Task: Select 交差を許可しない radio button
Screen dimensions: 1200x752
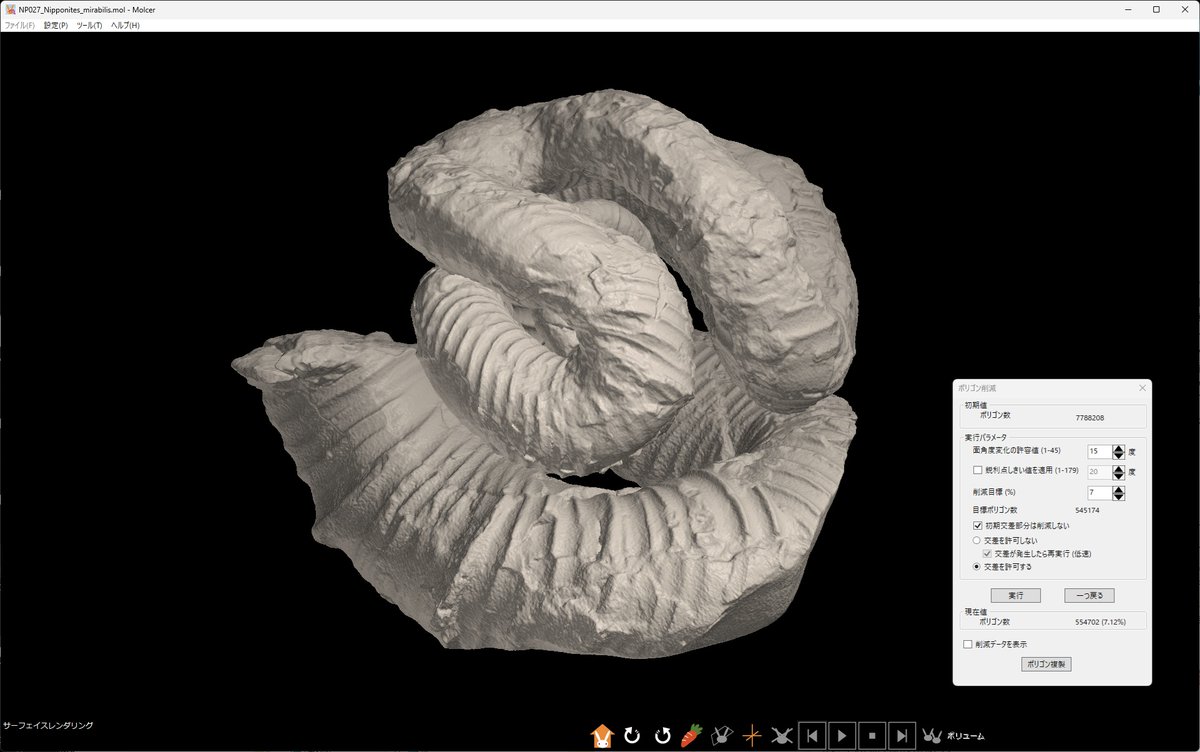Action: [x=978, y=540]
